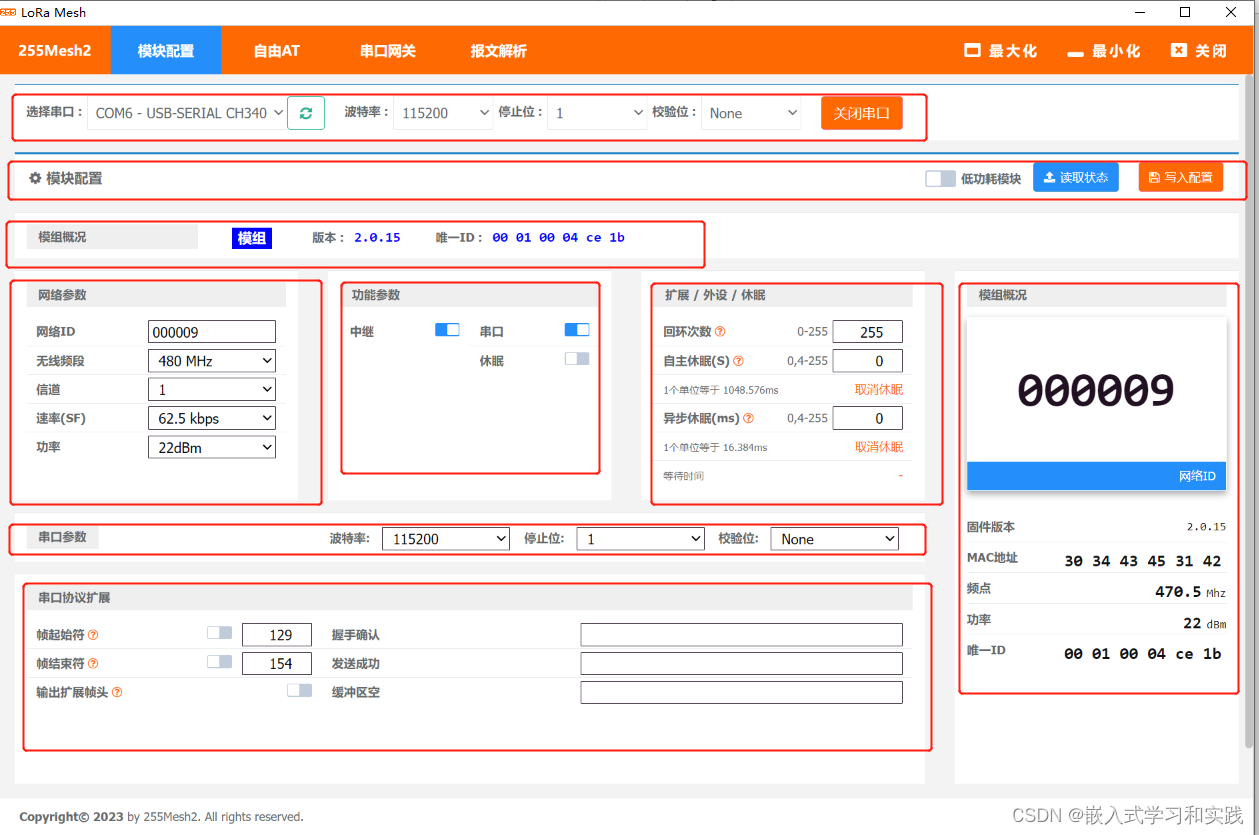This screenshot has width=1259, height=835.
Task: Click help icon beside 输出扩展帧头
Action: (117, 691)
